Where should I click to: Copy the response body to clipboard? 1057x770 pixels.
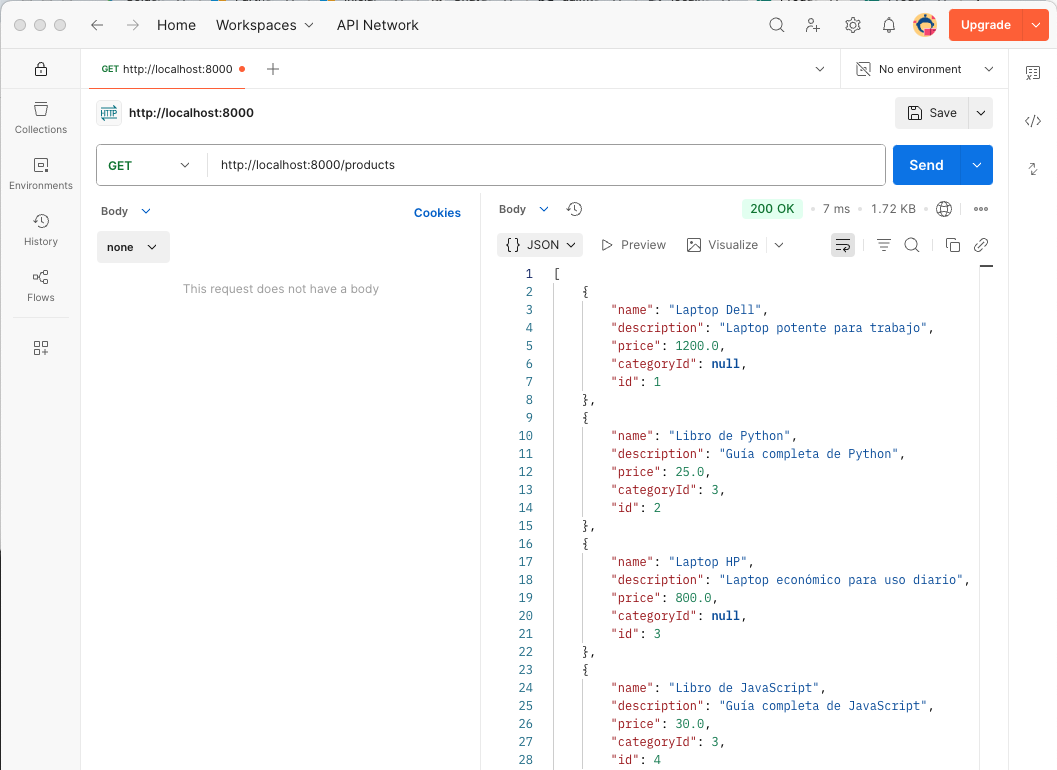click(953, 245)
